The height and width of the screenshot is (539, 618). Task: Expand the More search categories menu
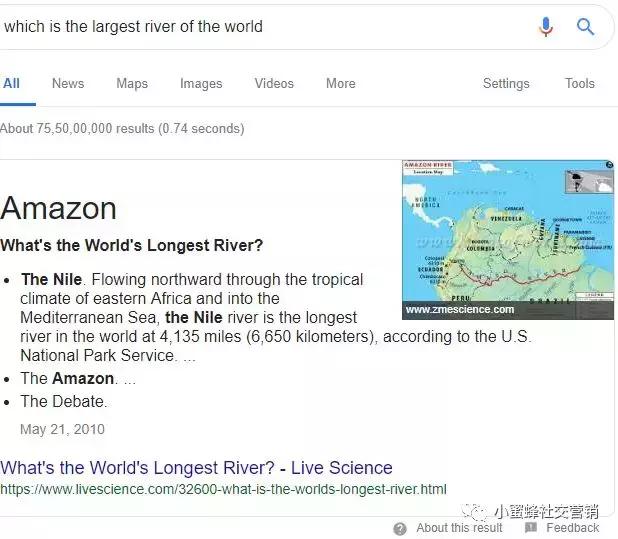point(341,83)
